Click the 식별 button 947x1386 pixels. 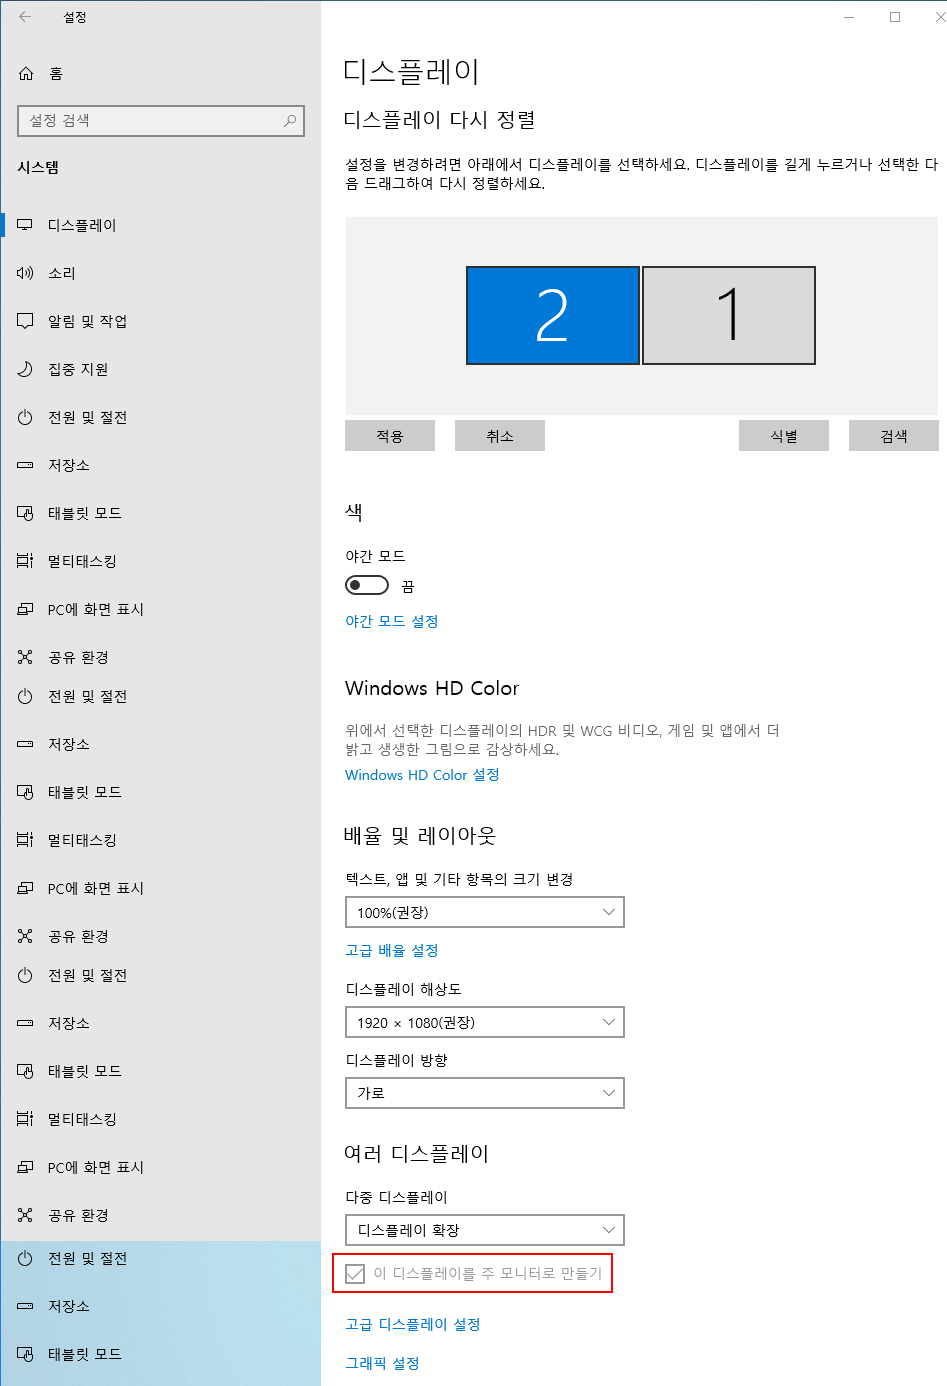(x=784, y=436)
